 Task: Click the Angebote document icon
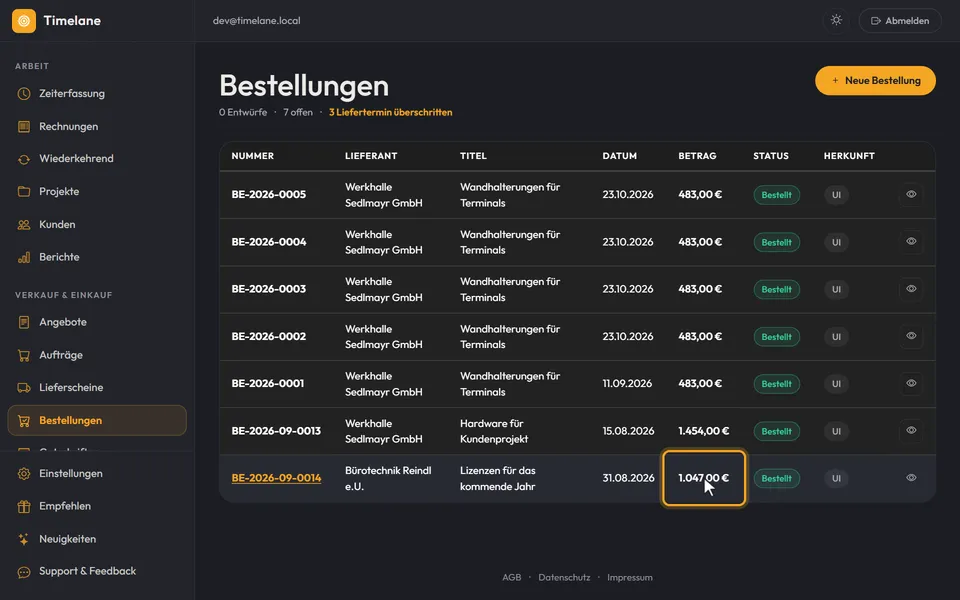tap(24, 322)
